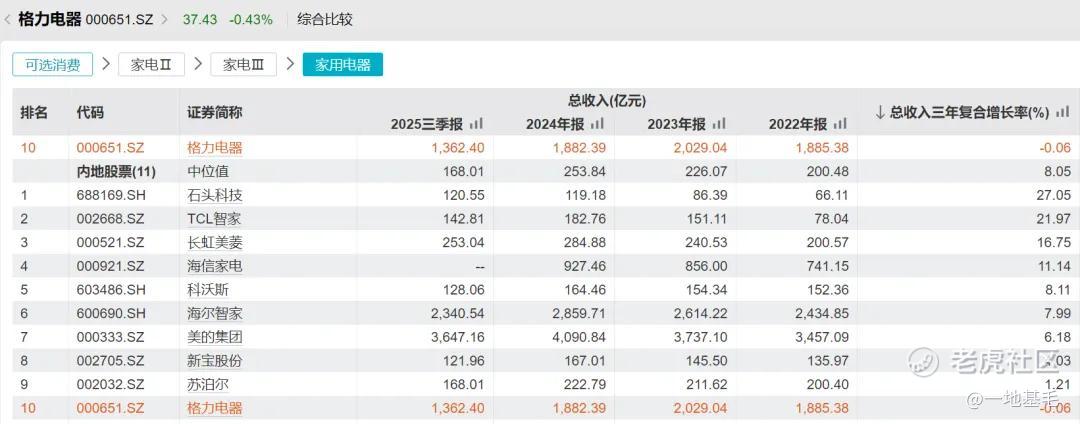The height and width of the screenshot is (424, 1080).
Task: Click the back arrow before 格力电器
Action: (x=7, y=19)
